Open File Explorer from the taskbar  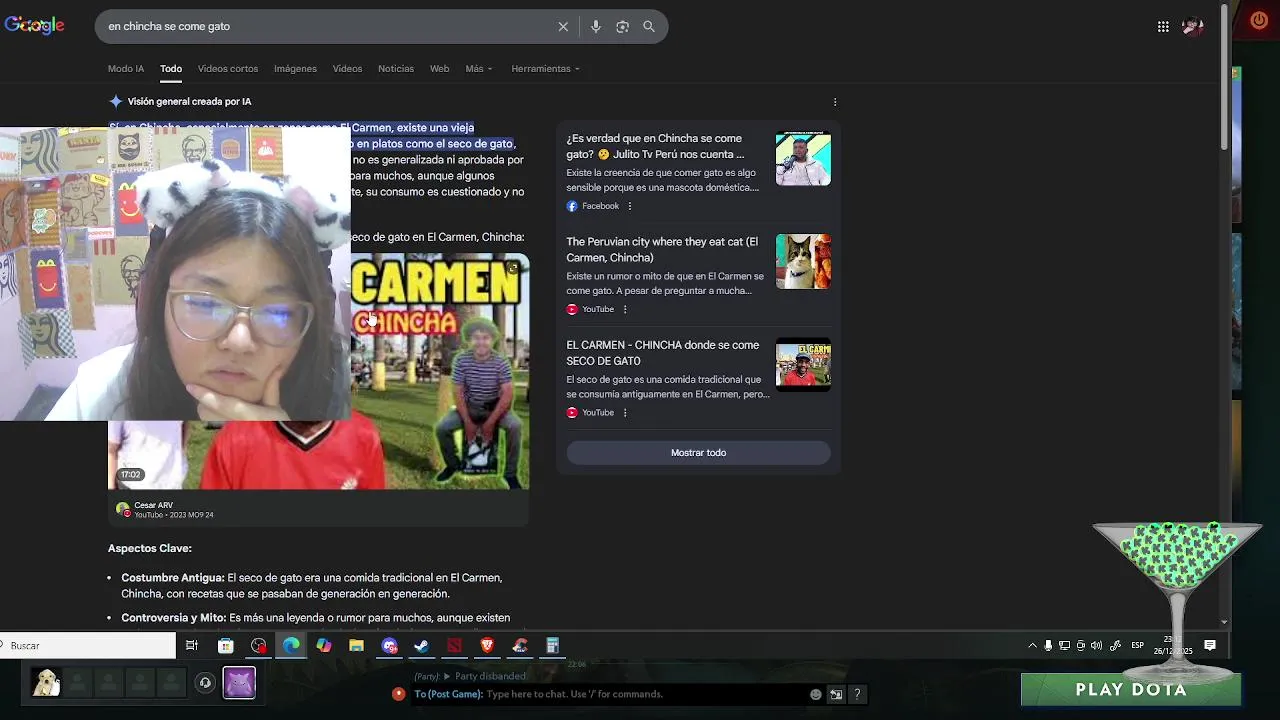click(356, 646)
